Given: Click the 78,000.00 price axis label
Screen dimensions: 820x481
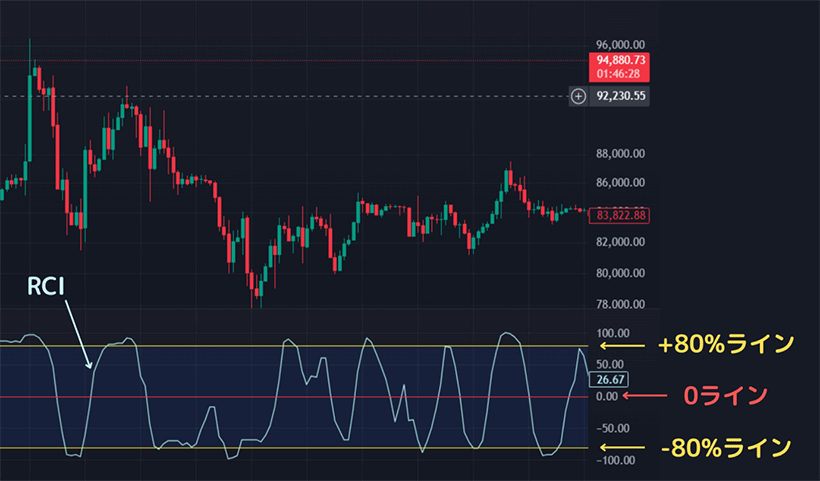Looking at the screenshot, I should 620,305.
